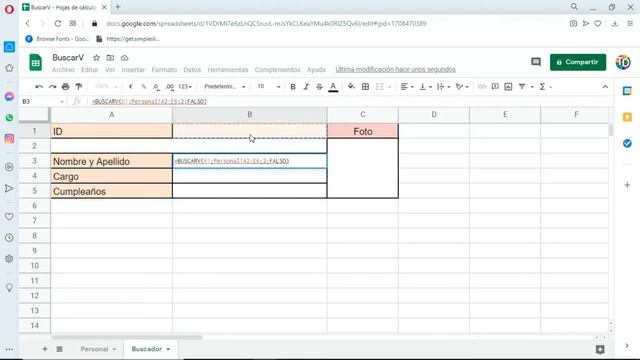Collapse the toolbar with chevron up

click(x=605, y=87)
